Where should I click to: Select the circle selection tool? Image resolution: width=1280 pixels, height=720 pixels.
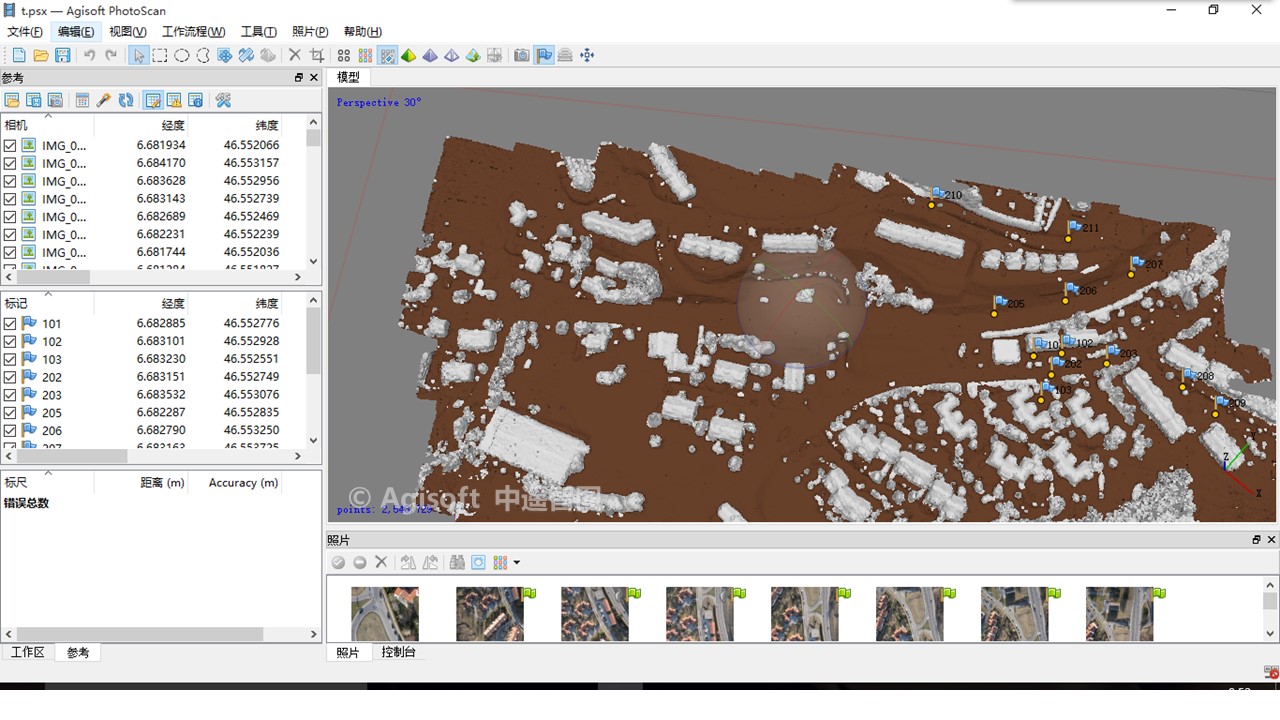182,56
